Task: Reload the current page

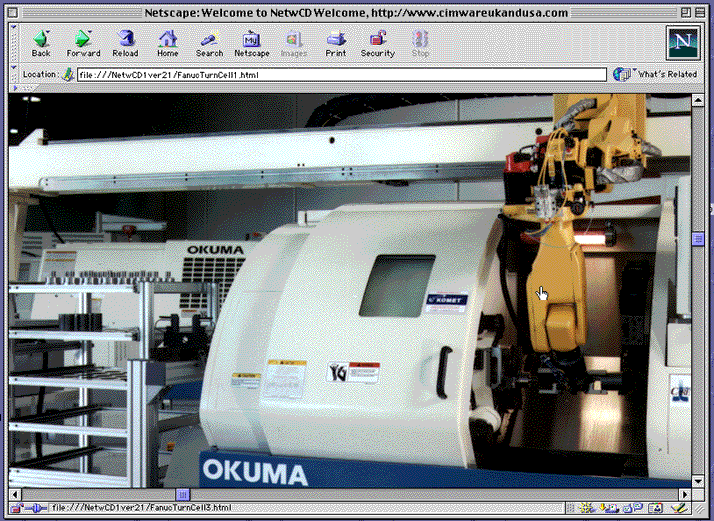Action: (x=125, y=43)
